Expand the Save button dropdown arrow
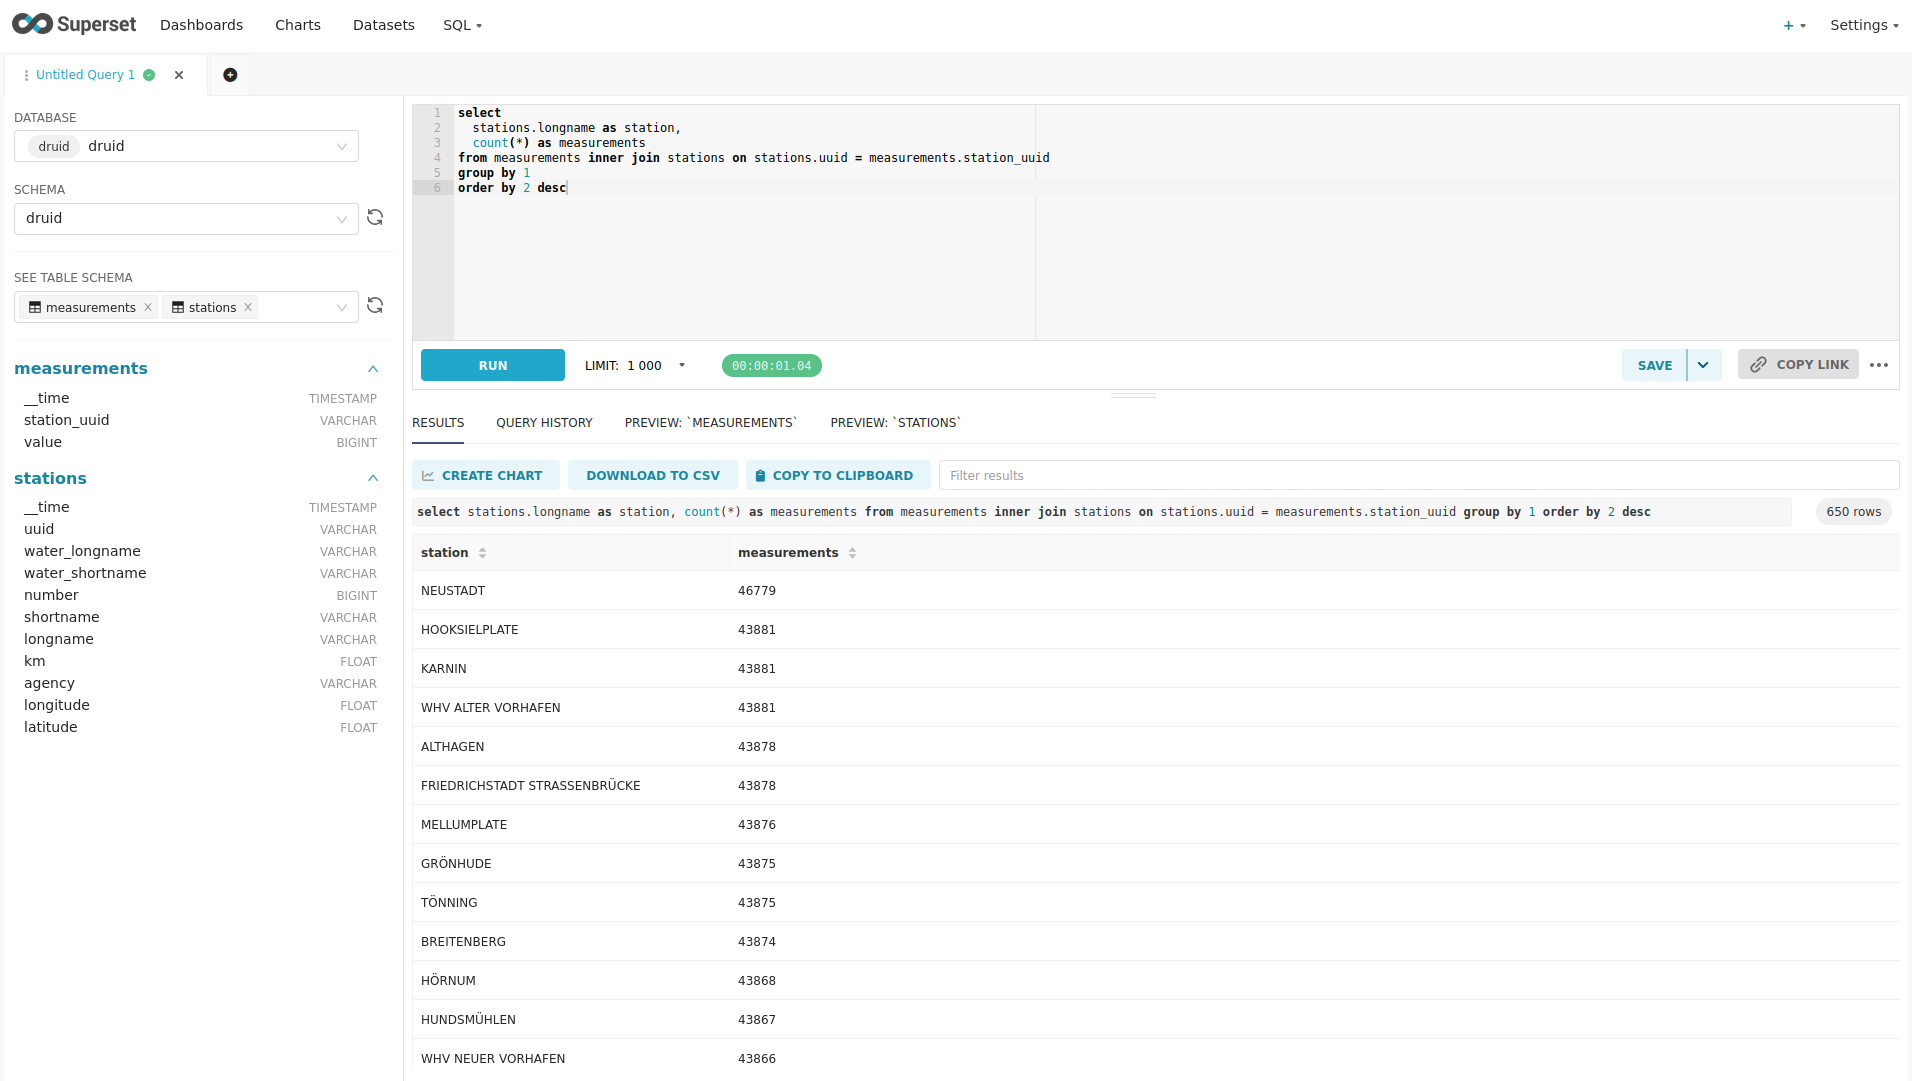This screenshot has width=1912, height=1081. (1703, 365)
